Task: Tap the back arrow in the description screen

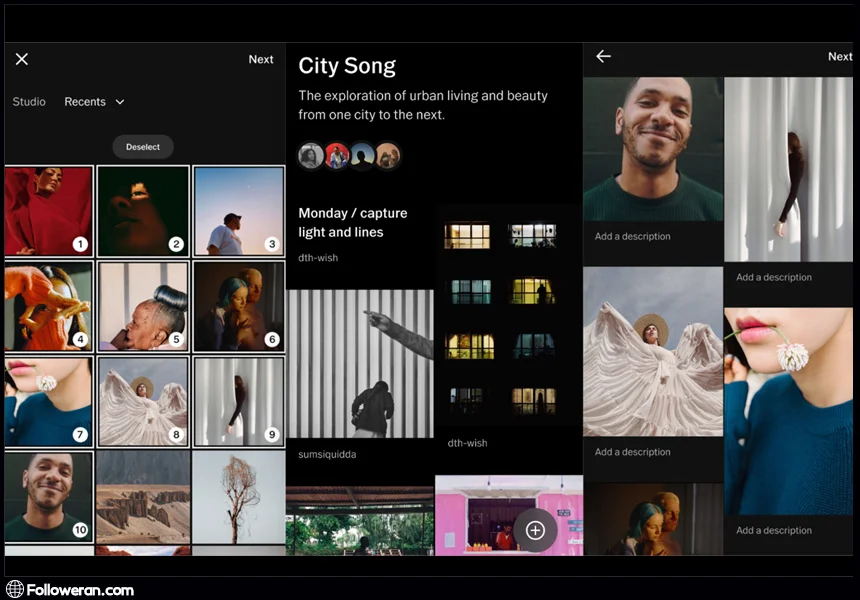Action: coord(603,57)
